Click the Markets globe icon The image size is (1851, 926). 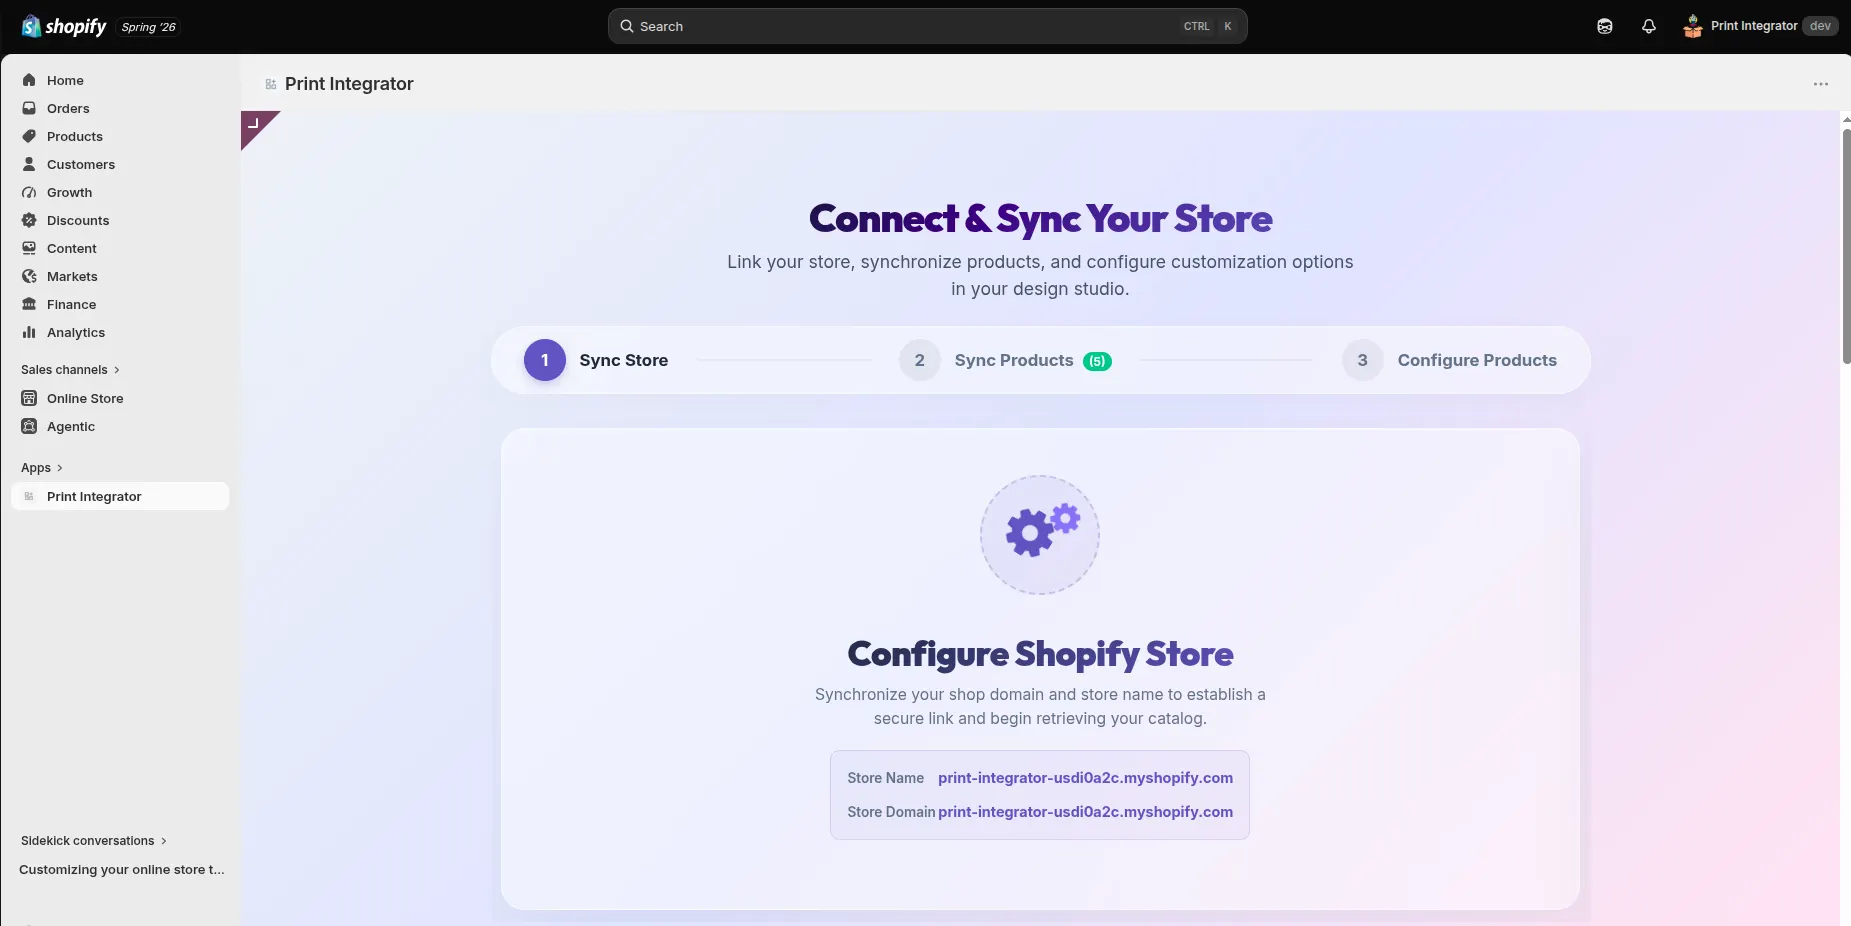[29, 276]
